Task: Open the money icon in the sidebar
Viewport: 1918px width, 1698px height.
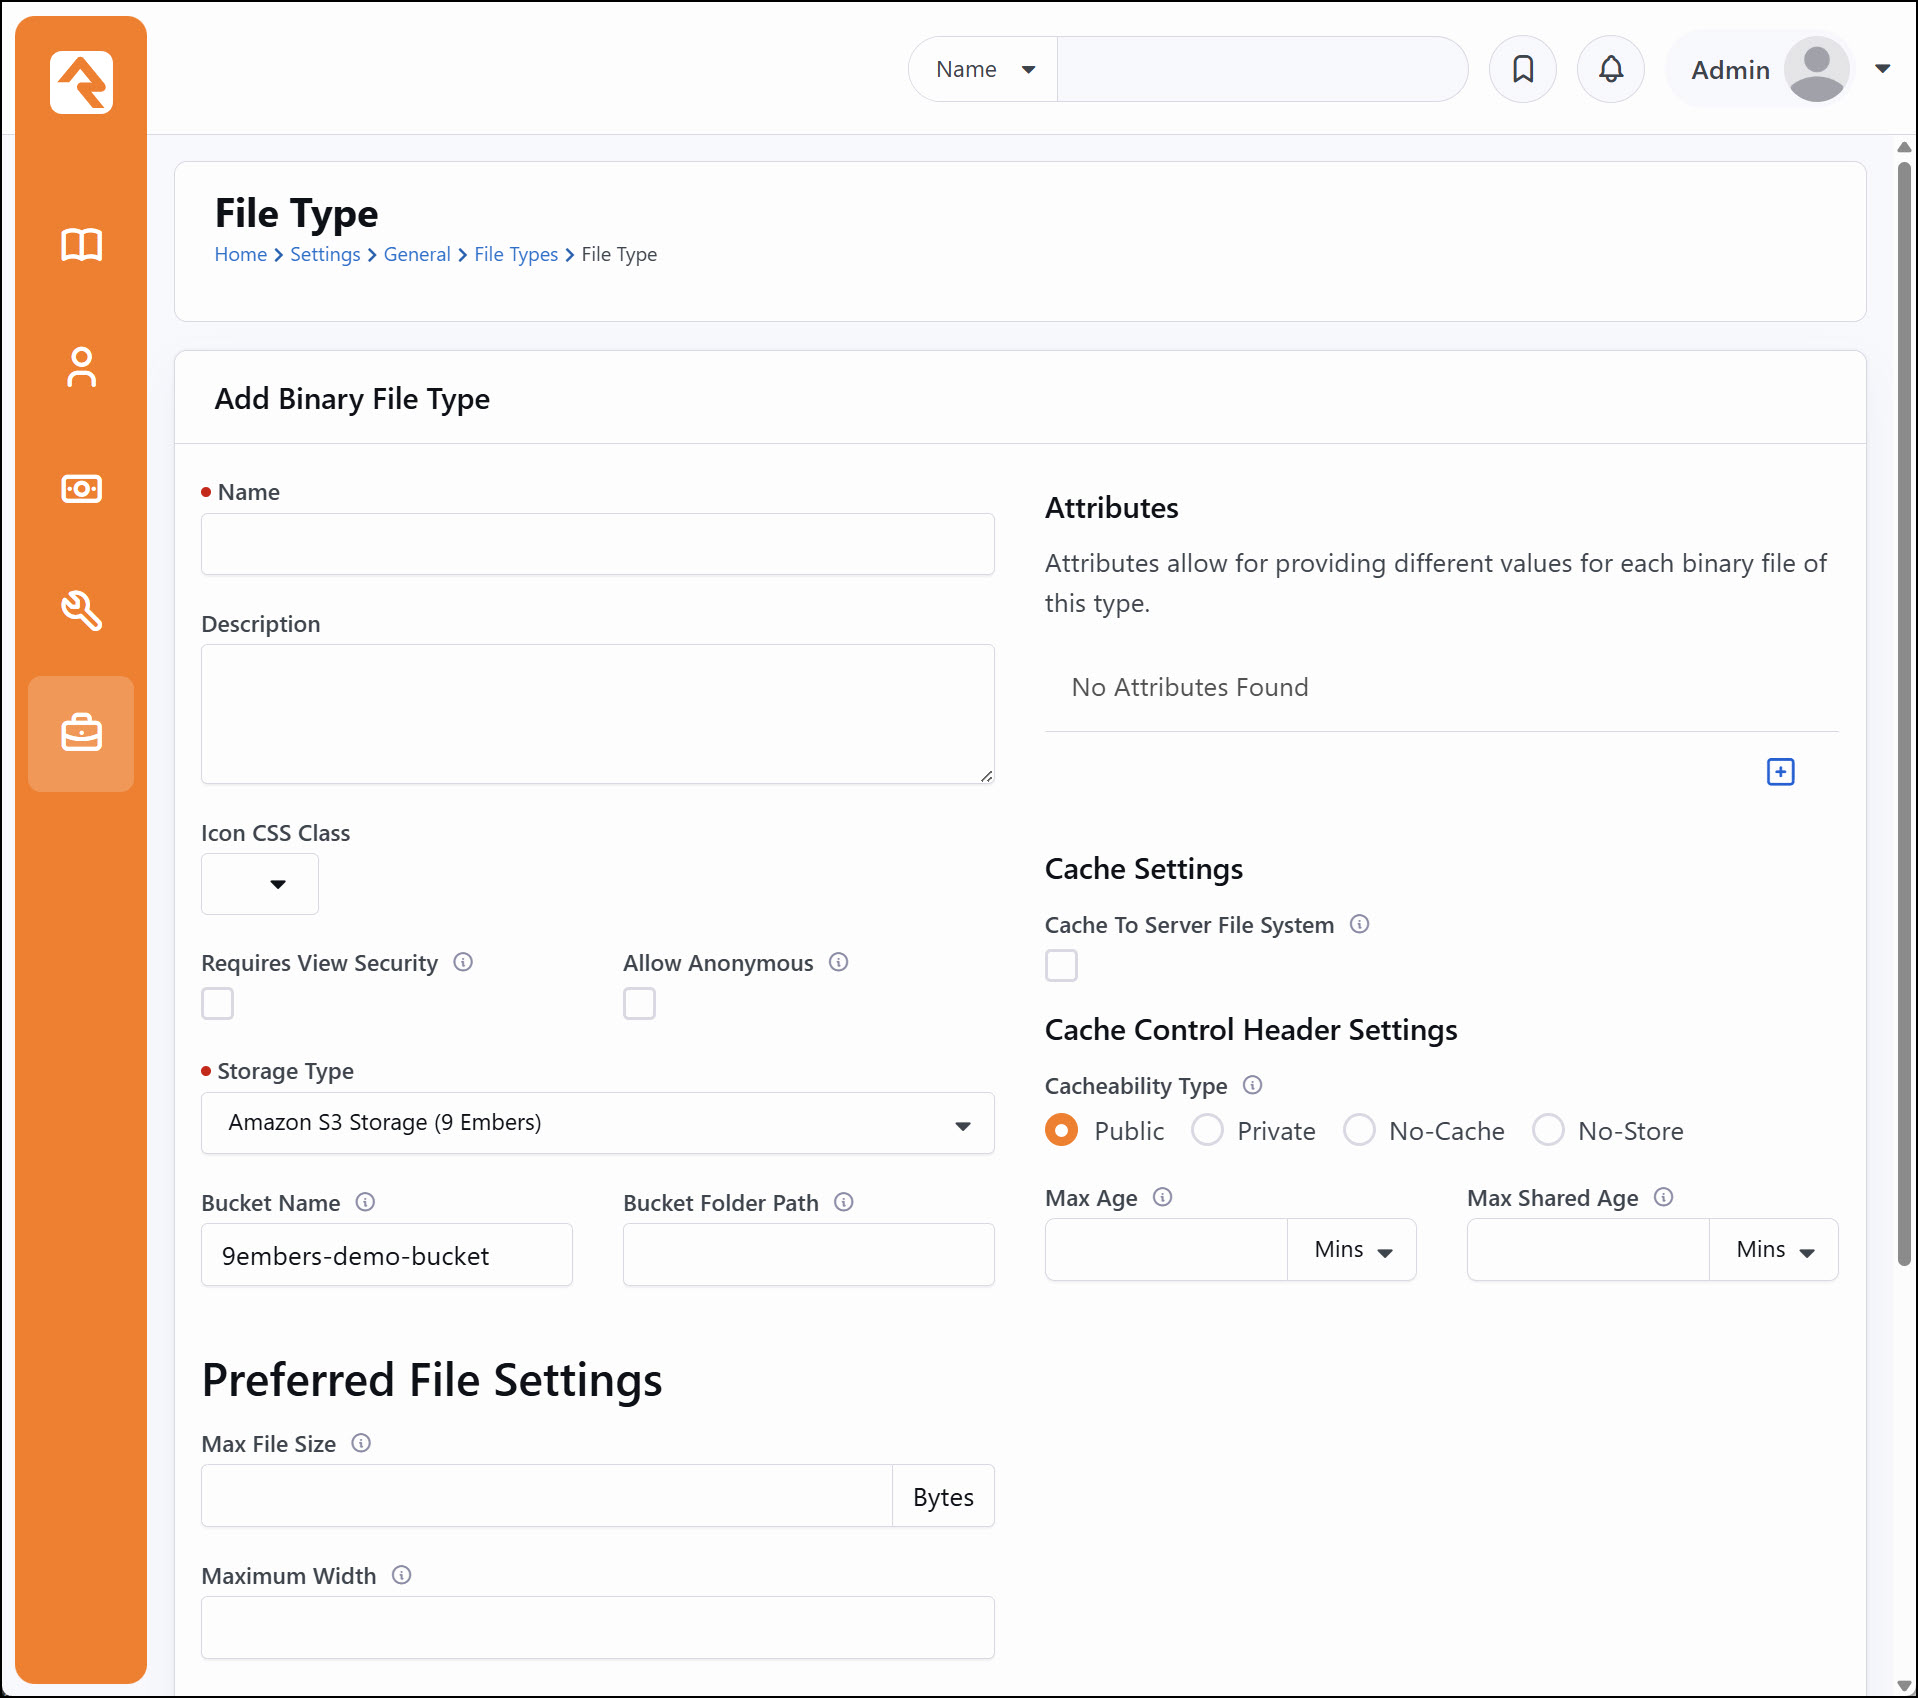Action: 81,489
